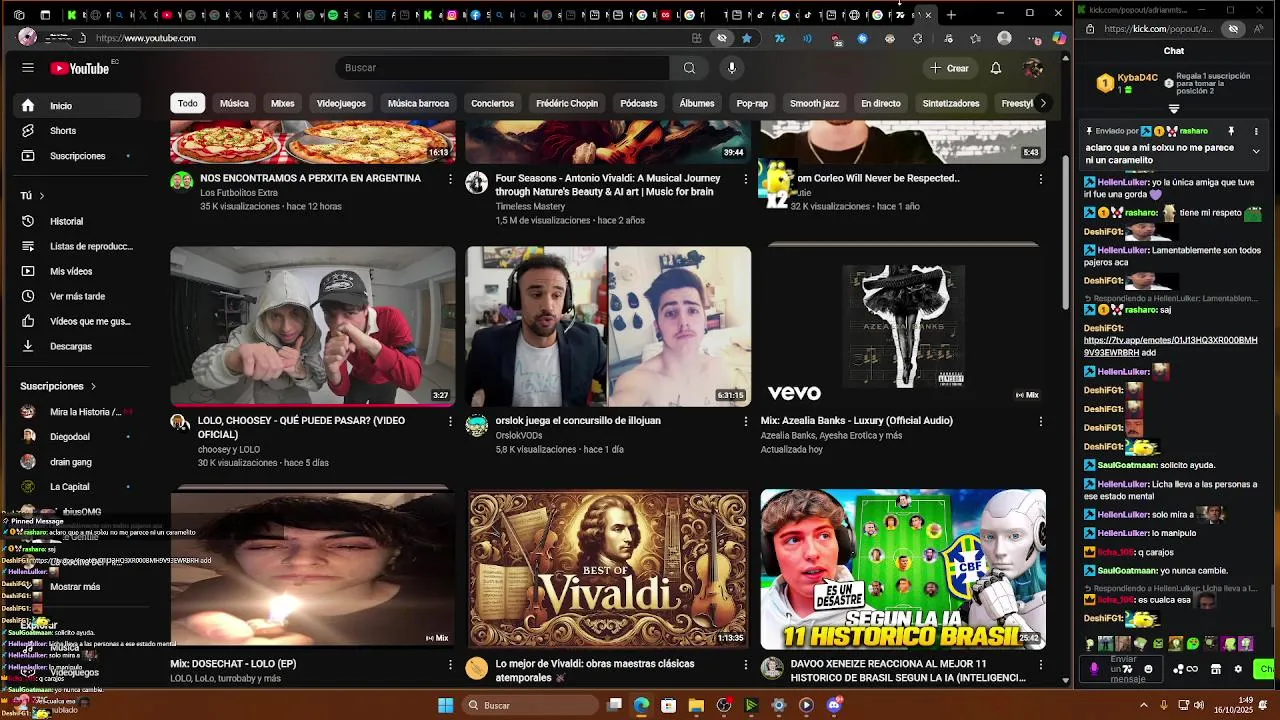
Task: Open 11 Historico Brasil video thumbnail
Action: click(x=903, y=568)
